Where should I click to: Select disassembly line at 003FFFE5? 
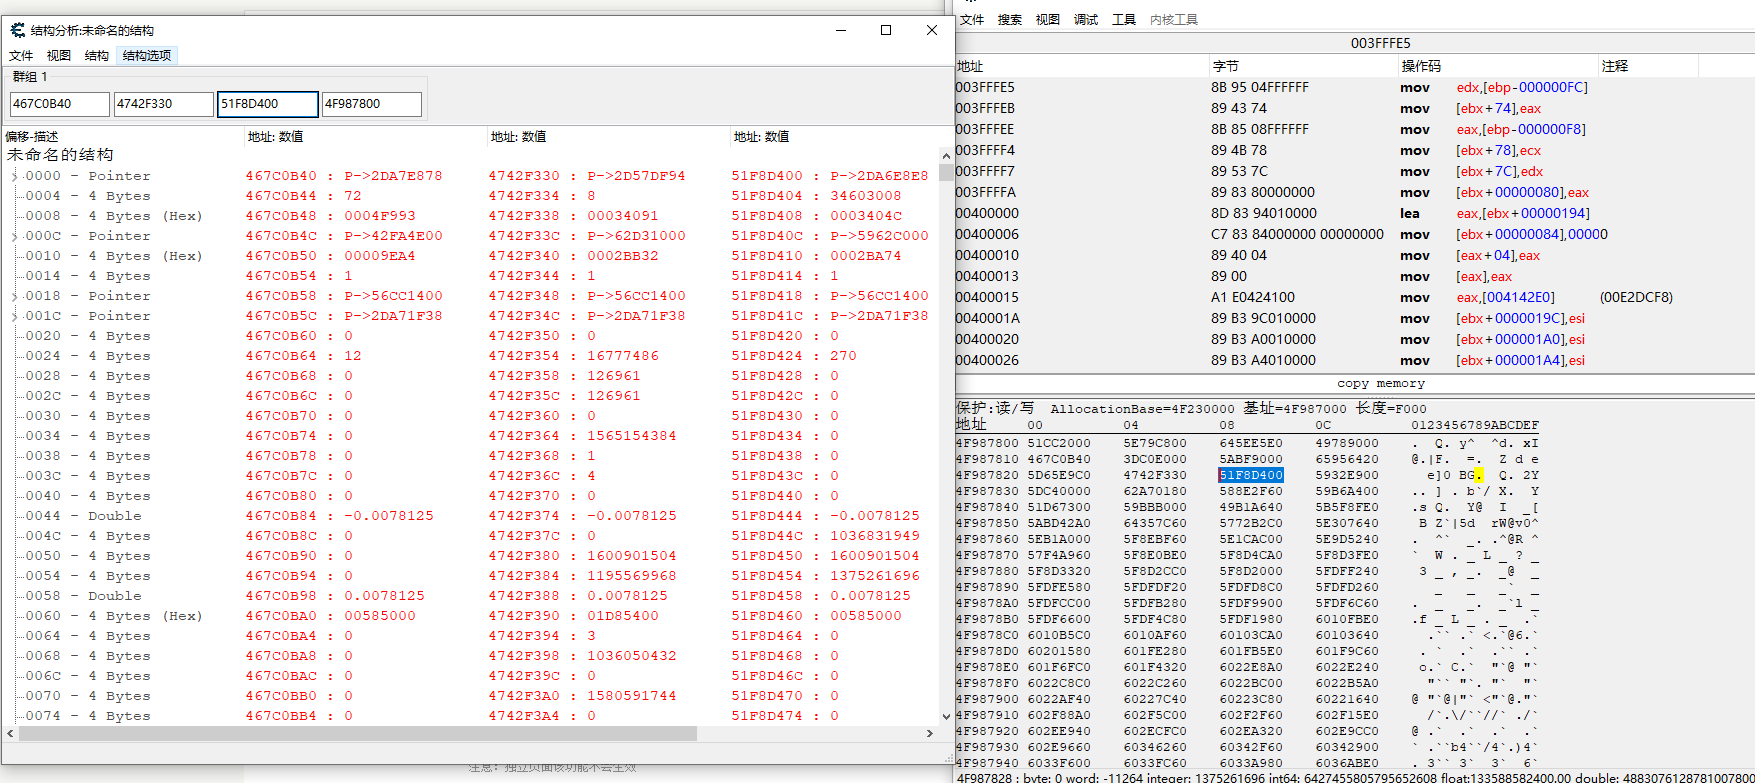click(1355, 88)
